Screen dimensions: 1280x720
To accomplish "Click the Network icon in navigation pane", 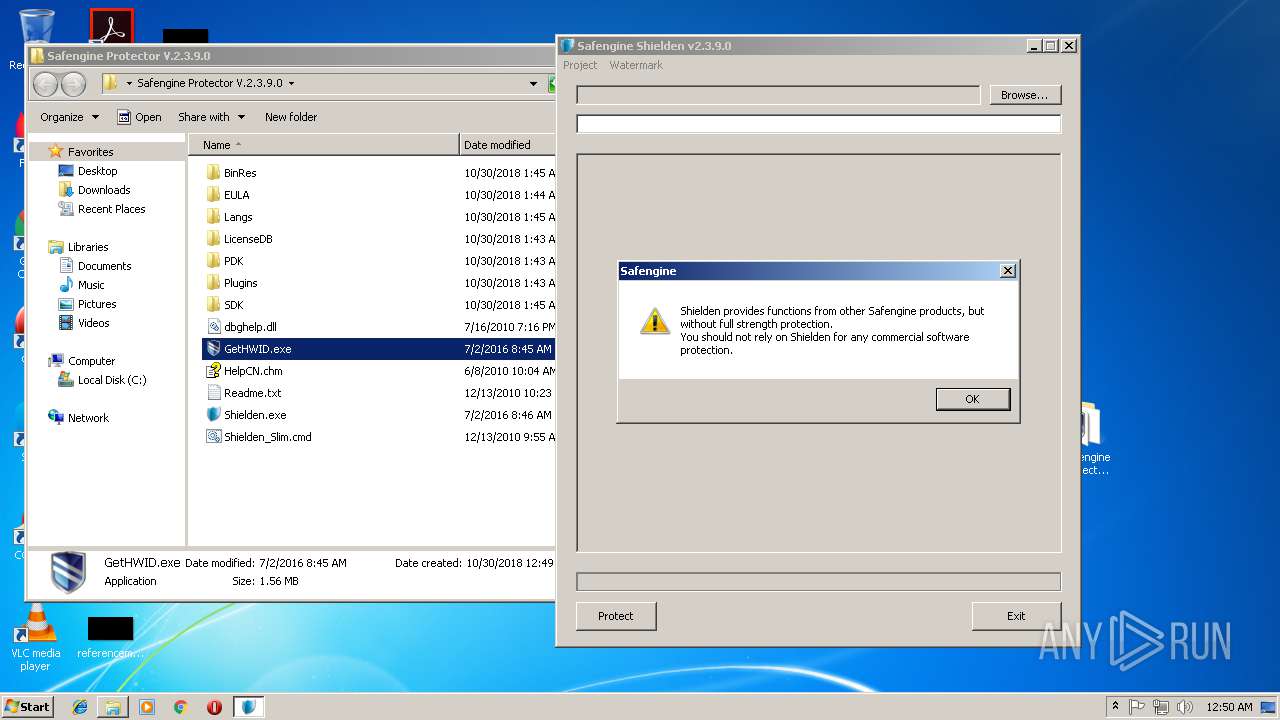I will tap(56, 418).
